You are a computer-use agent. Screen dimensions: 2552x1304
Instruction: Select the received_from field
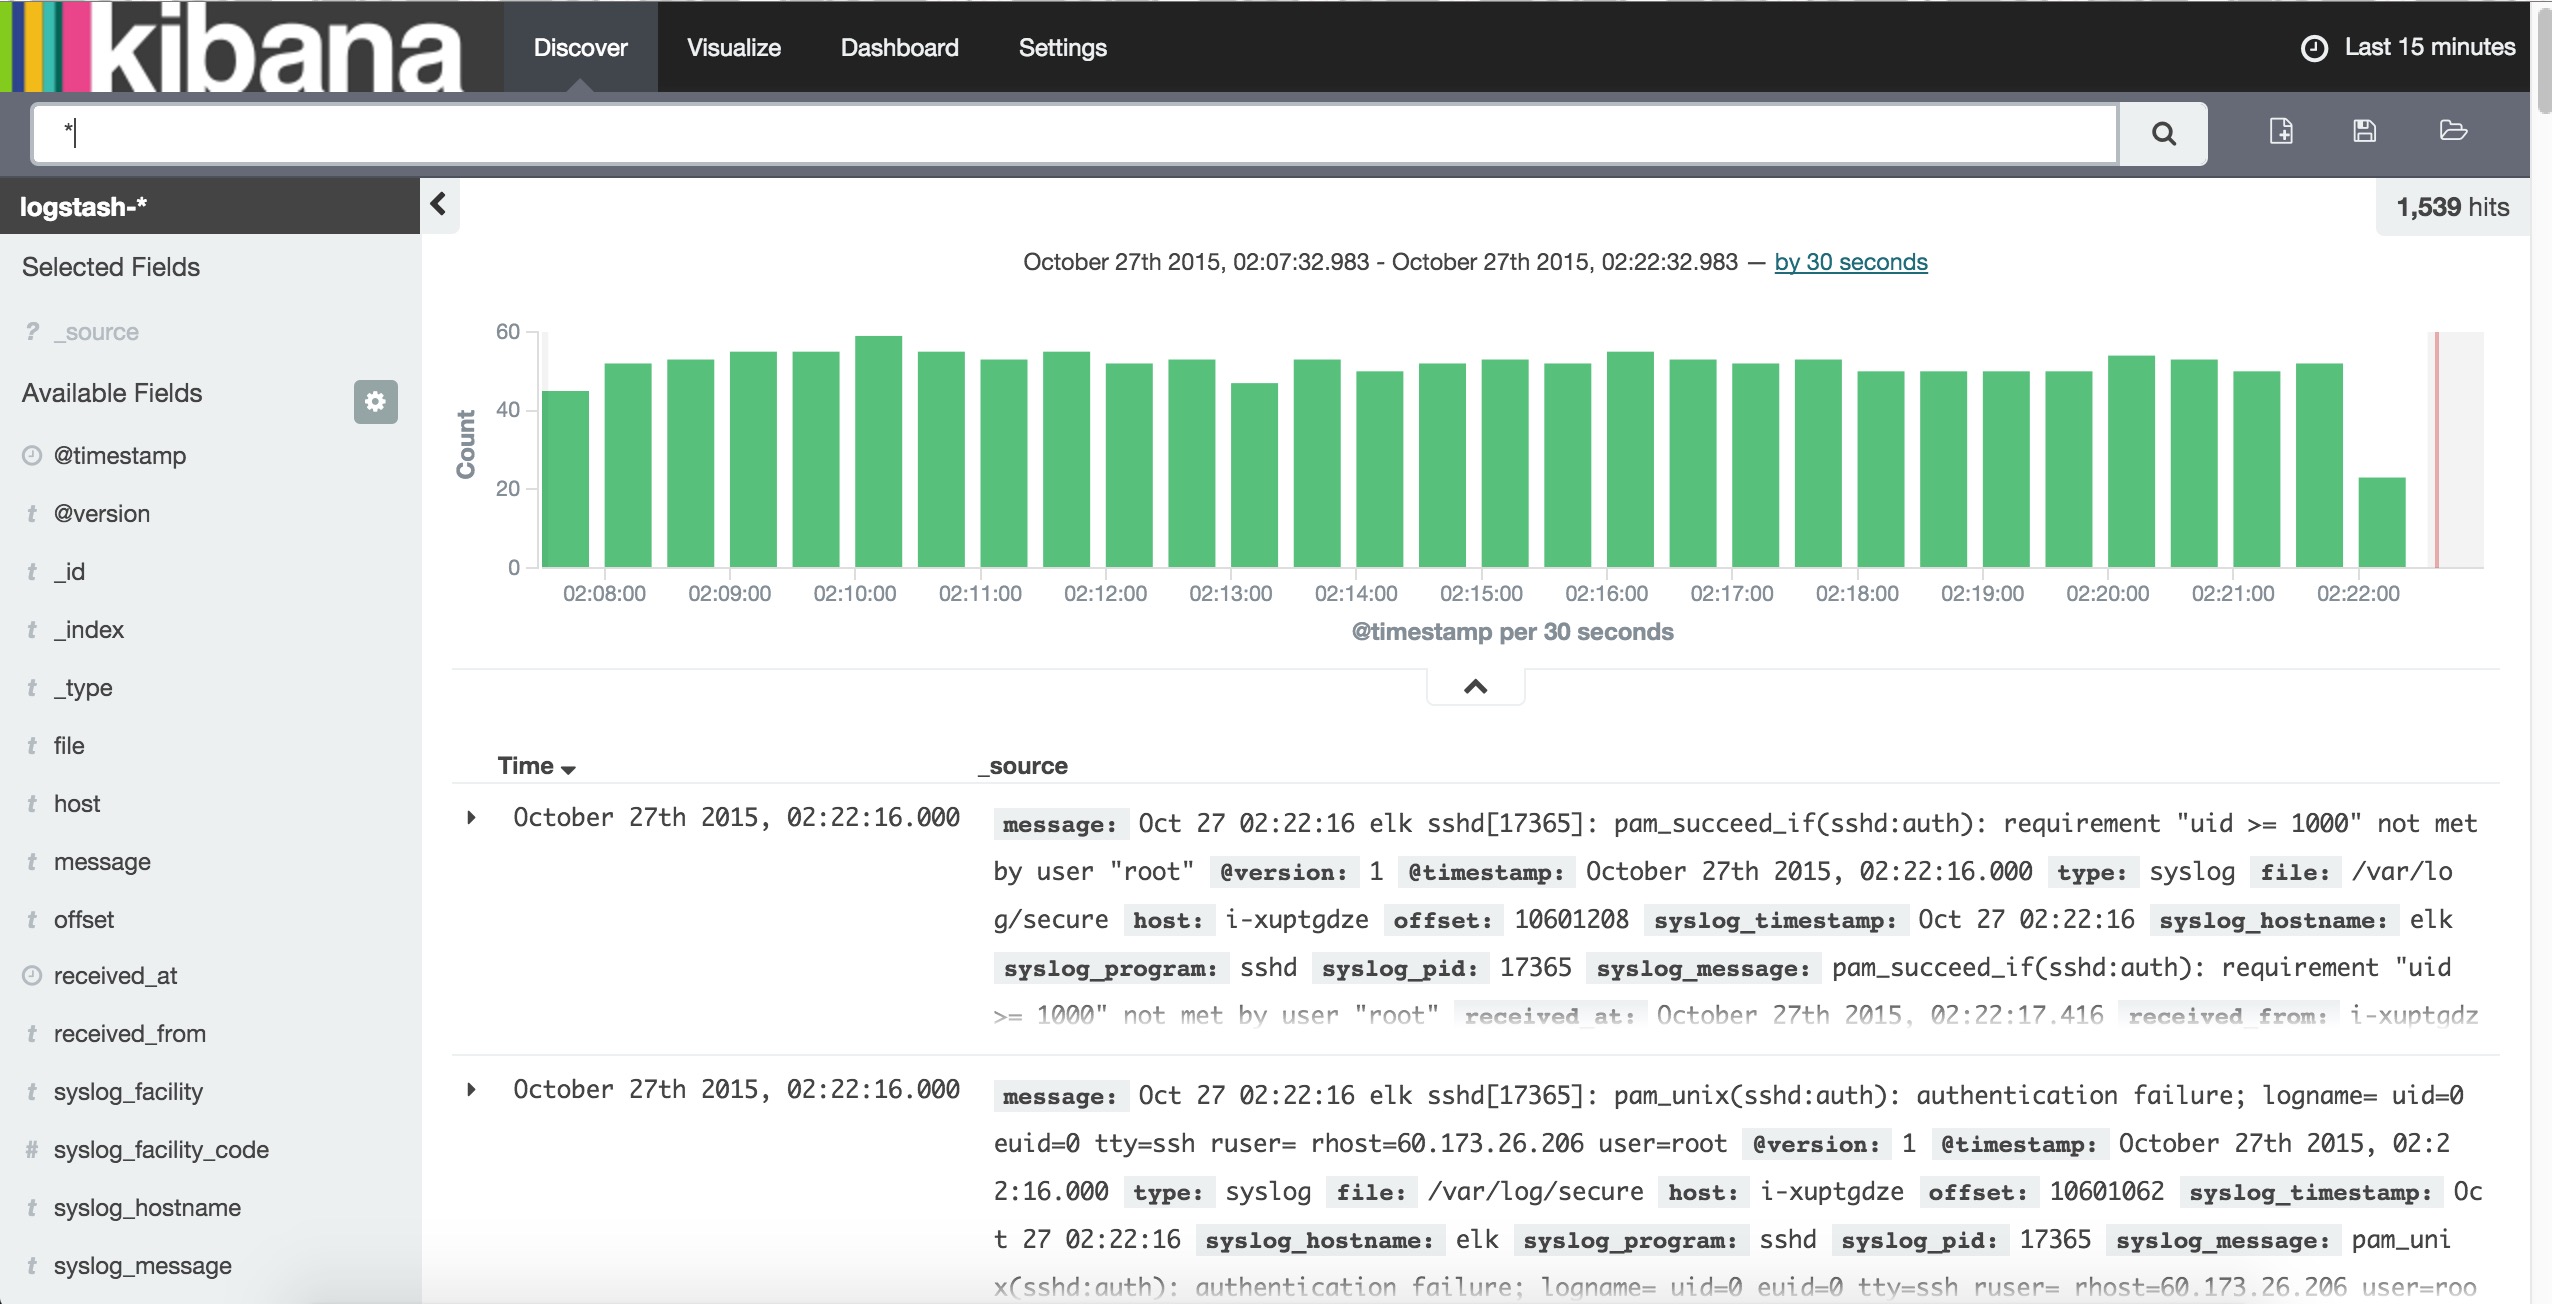click(x=130, y=1034)
